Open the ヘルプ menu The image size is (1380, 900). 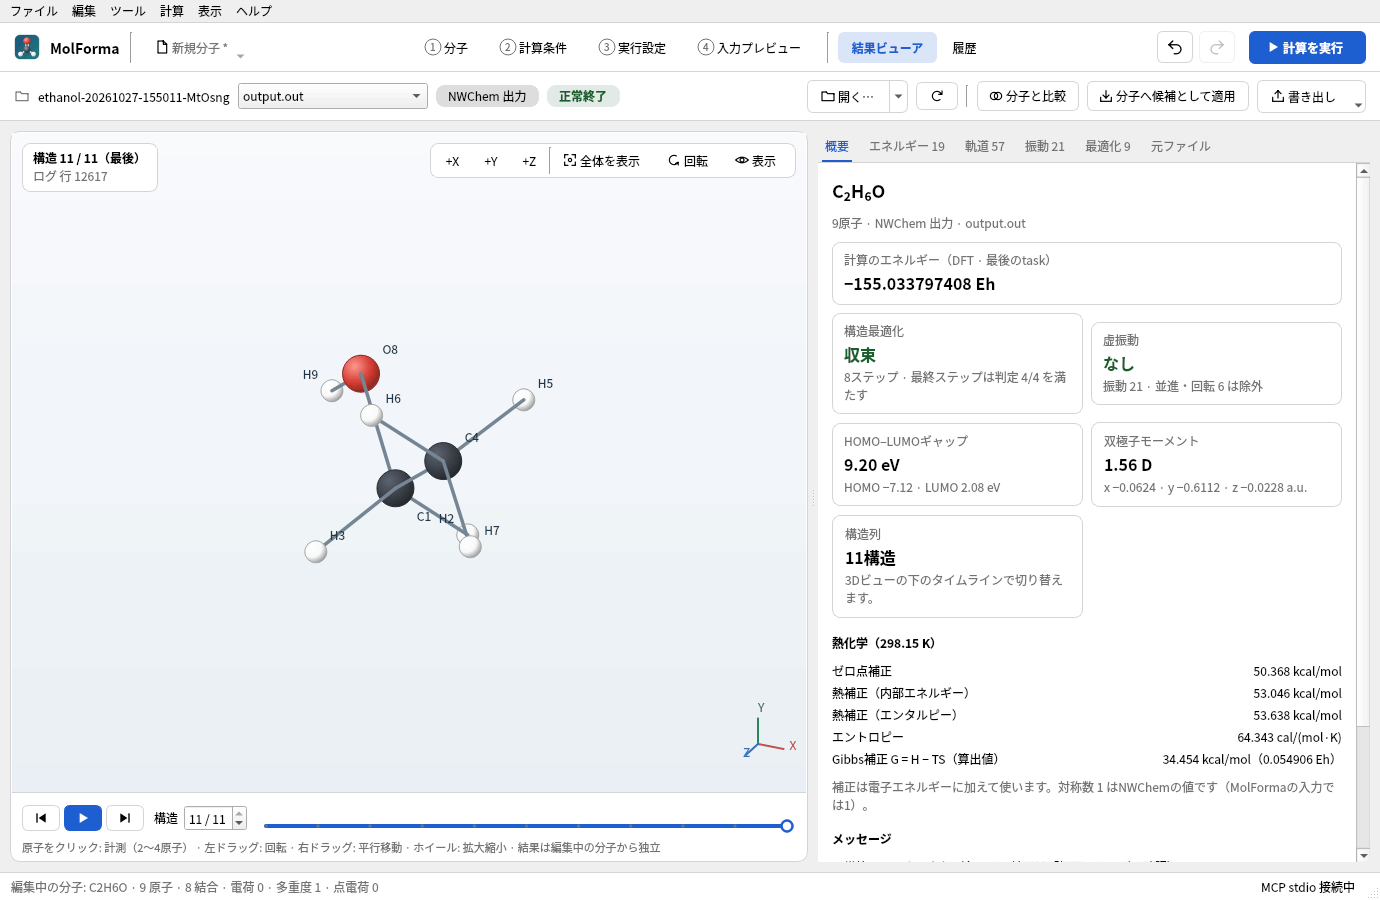coord(254,11)
